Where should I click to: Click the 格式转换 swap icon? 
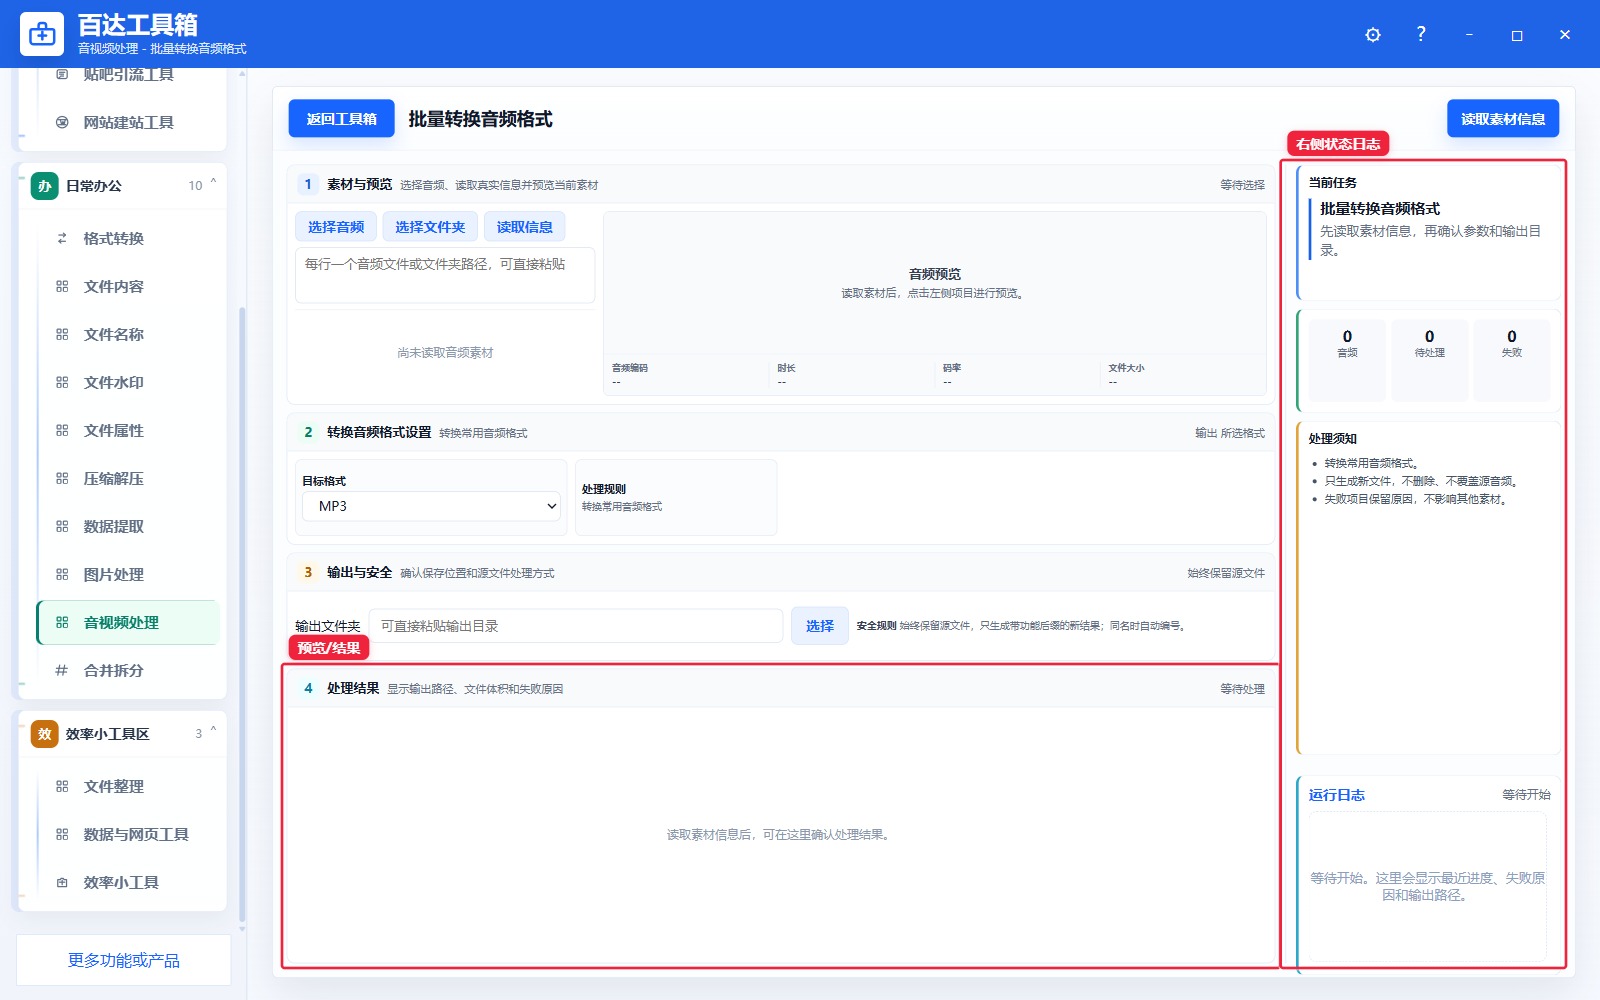coord(62,238)
